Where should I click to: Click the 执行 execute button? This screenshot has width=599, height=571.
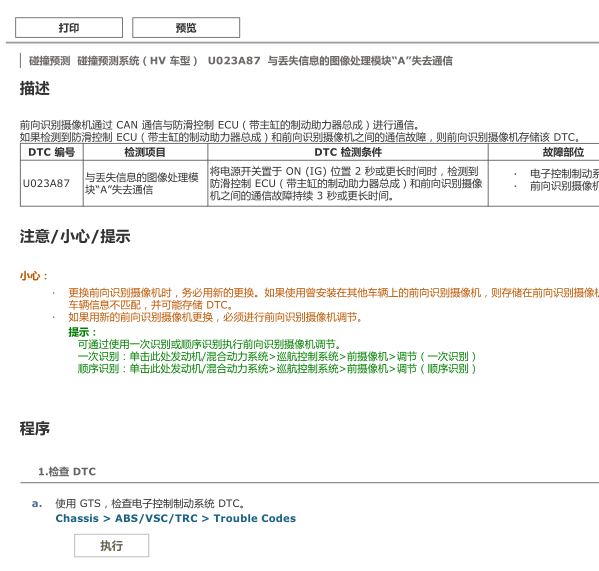coord(112,545)
